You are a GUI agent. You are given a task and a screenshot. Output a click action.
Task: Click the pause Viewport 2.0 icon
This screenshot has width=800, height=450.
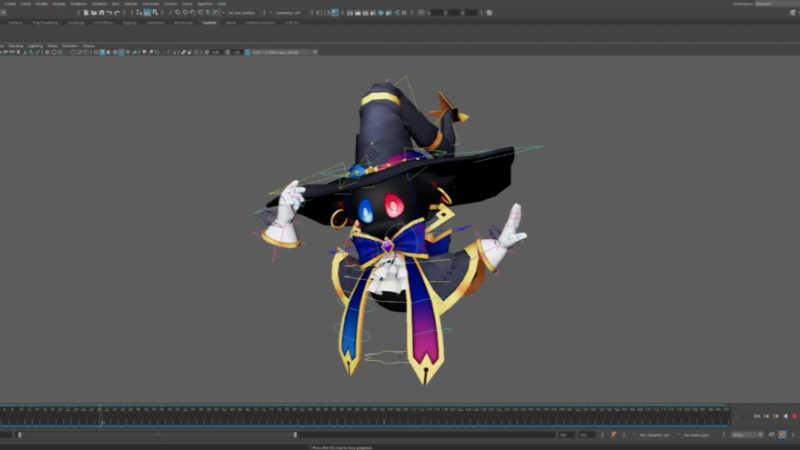pos(404,13)
